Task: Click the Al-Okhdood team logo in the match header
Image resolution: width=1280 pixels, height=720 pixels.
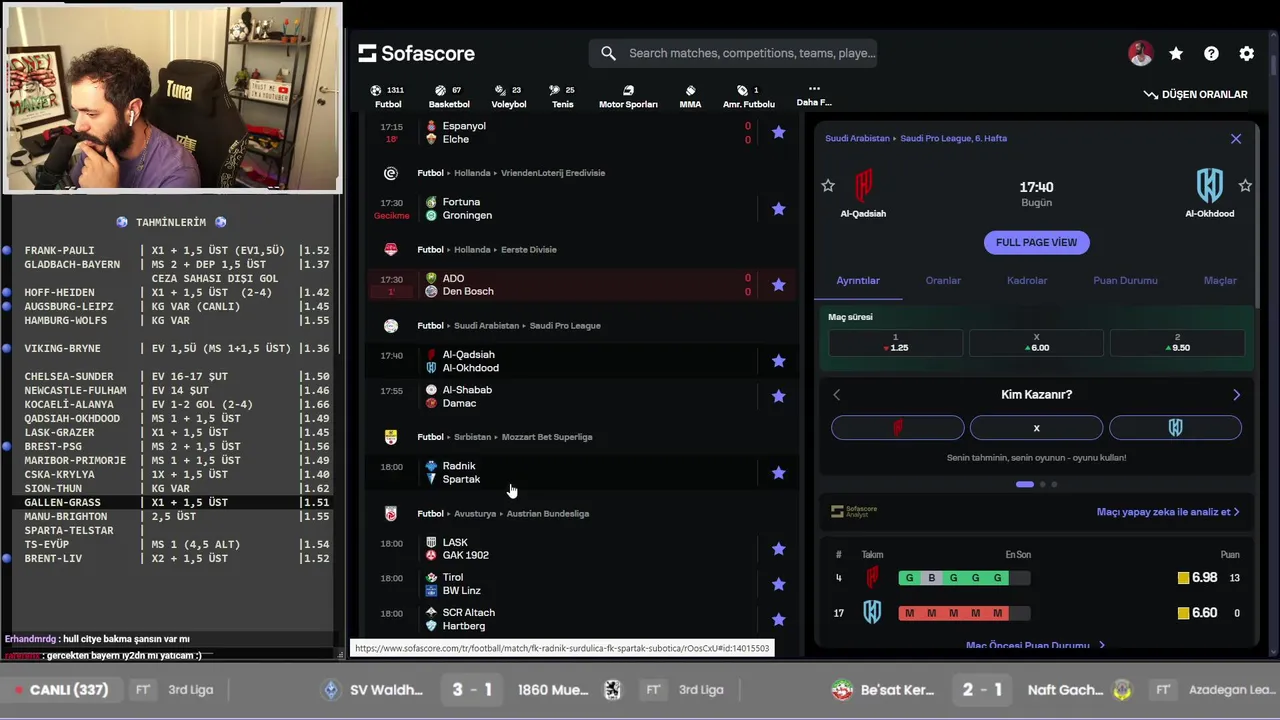Action: tap(1210, 186)
